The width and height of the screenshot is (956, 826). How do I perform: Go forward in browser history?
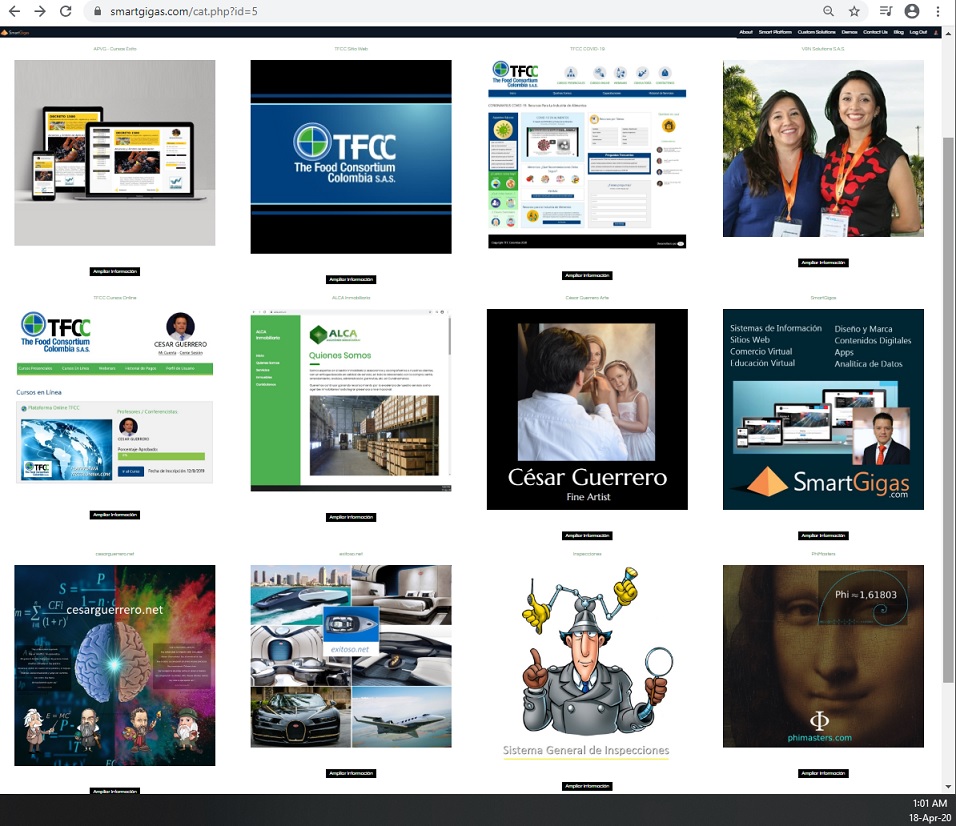(40, 11)
